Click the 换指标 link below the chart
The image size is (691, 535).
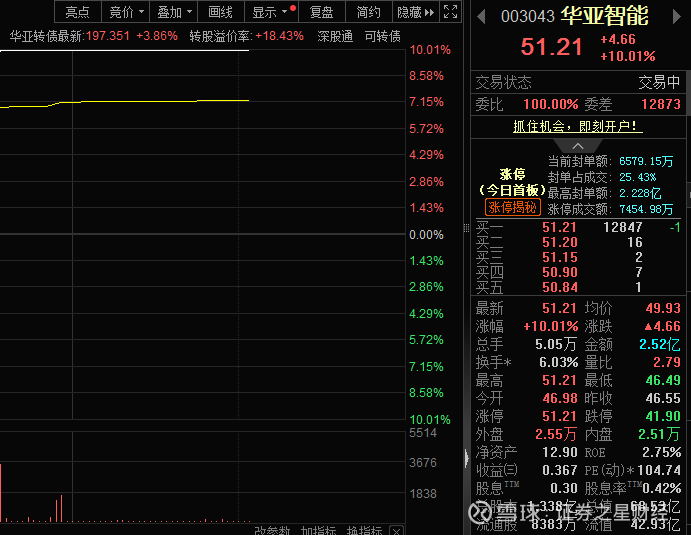pos(364,530)
